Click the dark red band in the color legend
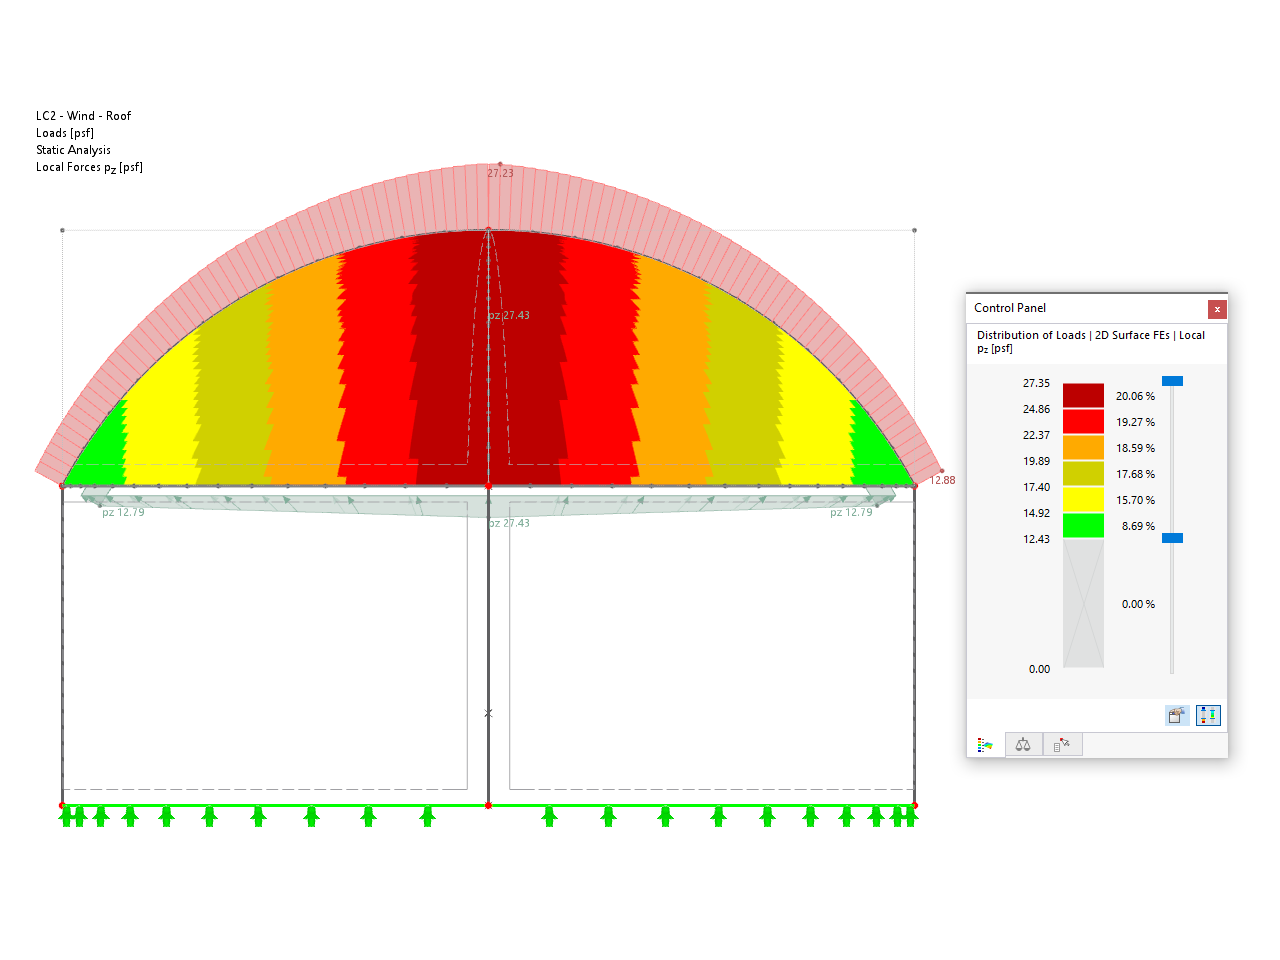Viewport: 1280px width, 960px height. pos(1084,395)
